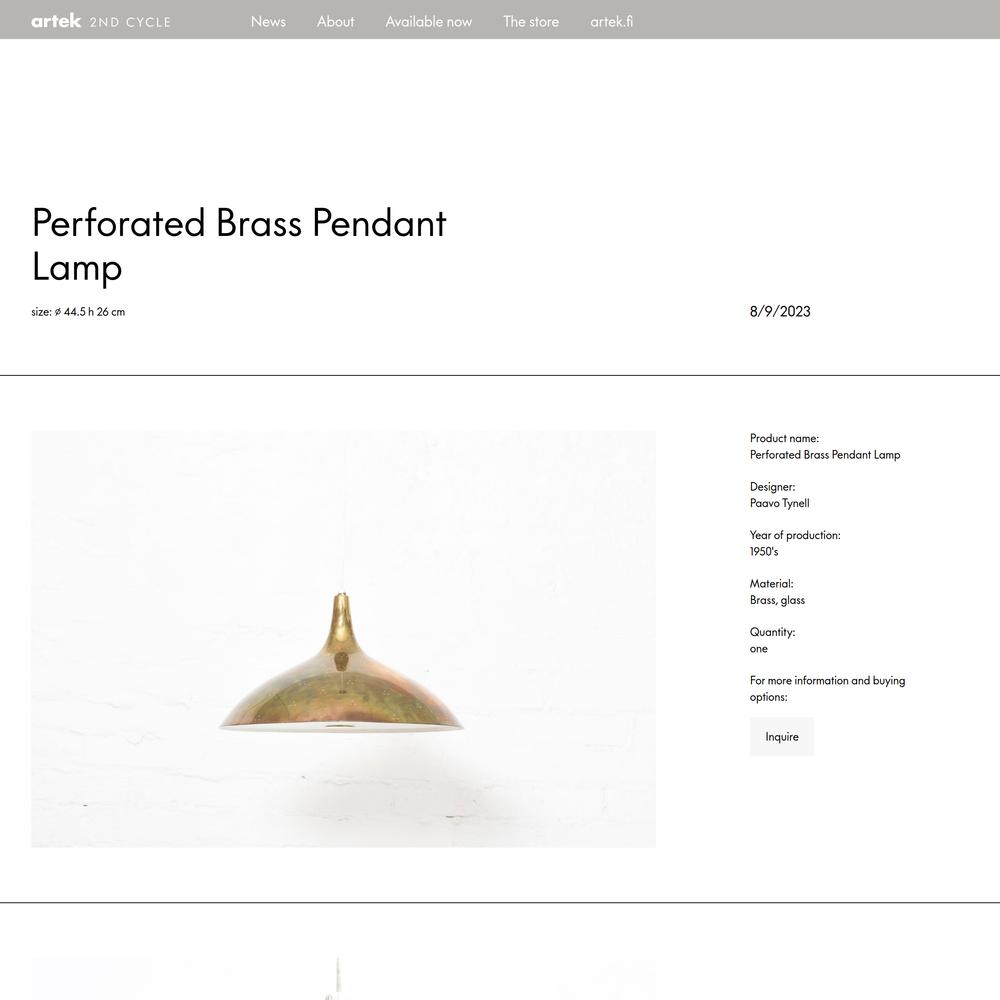
Task: Click the artek logo in header
Action: [x=56, y=21]
